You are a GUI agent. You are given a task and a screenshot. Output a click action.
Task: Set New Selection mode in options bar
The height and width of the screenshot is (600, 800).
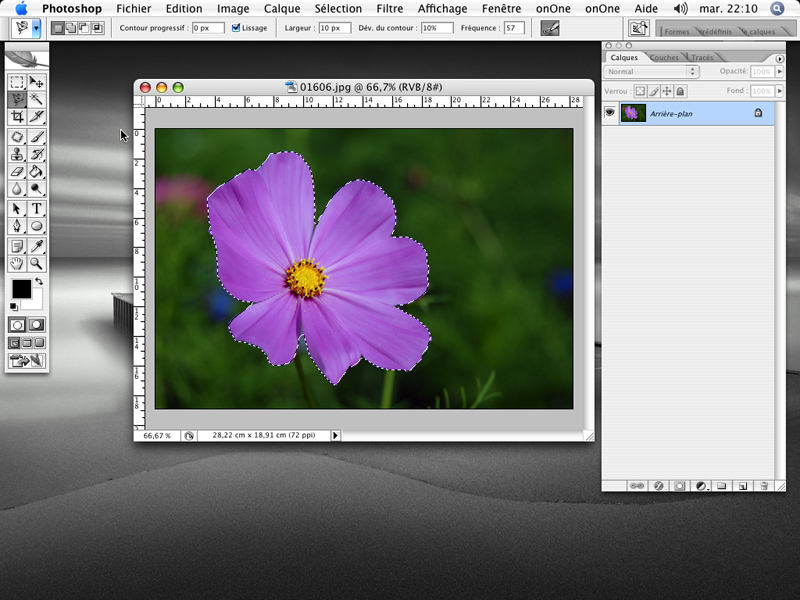tap(58, 29)
